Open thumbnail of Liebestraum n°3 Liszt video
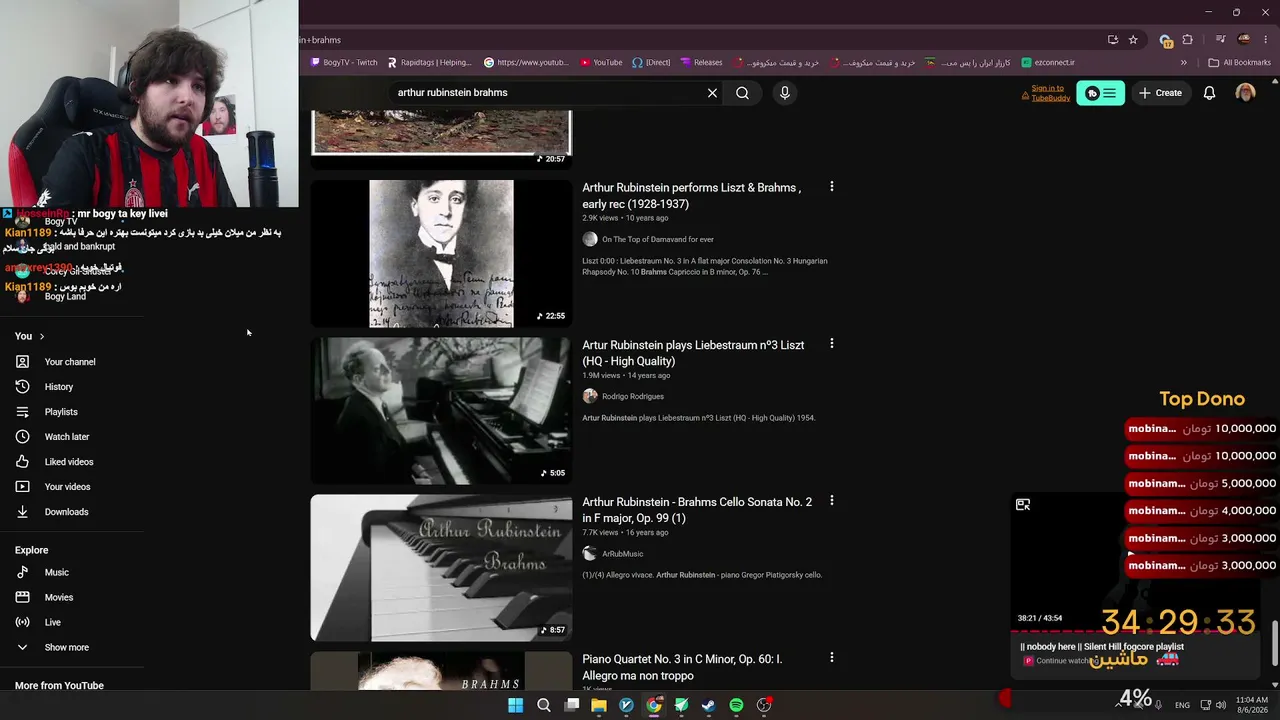1280x720 pixels. pyautogui.click(x=441, y=411)
